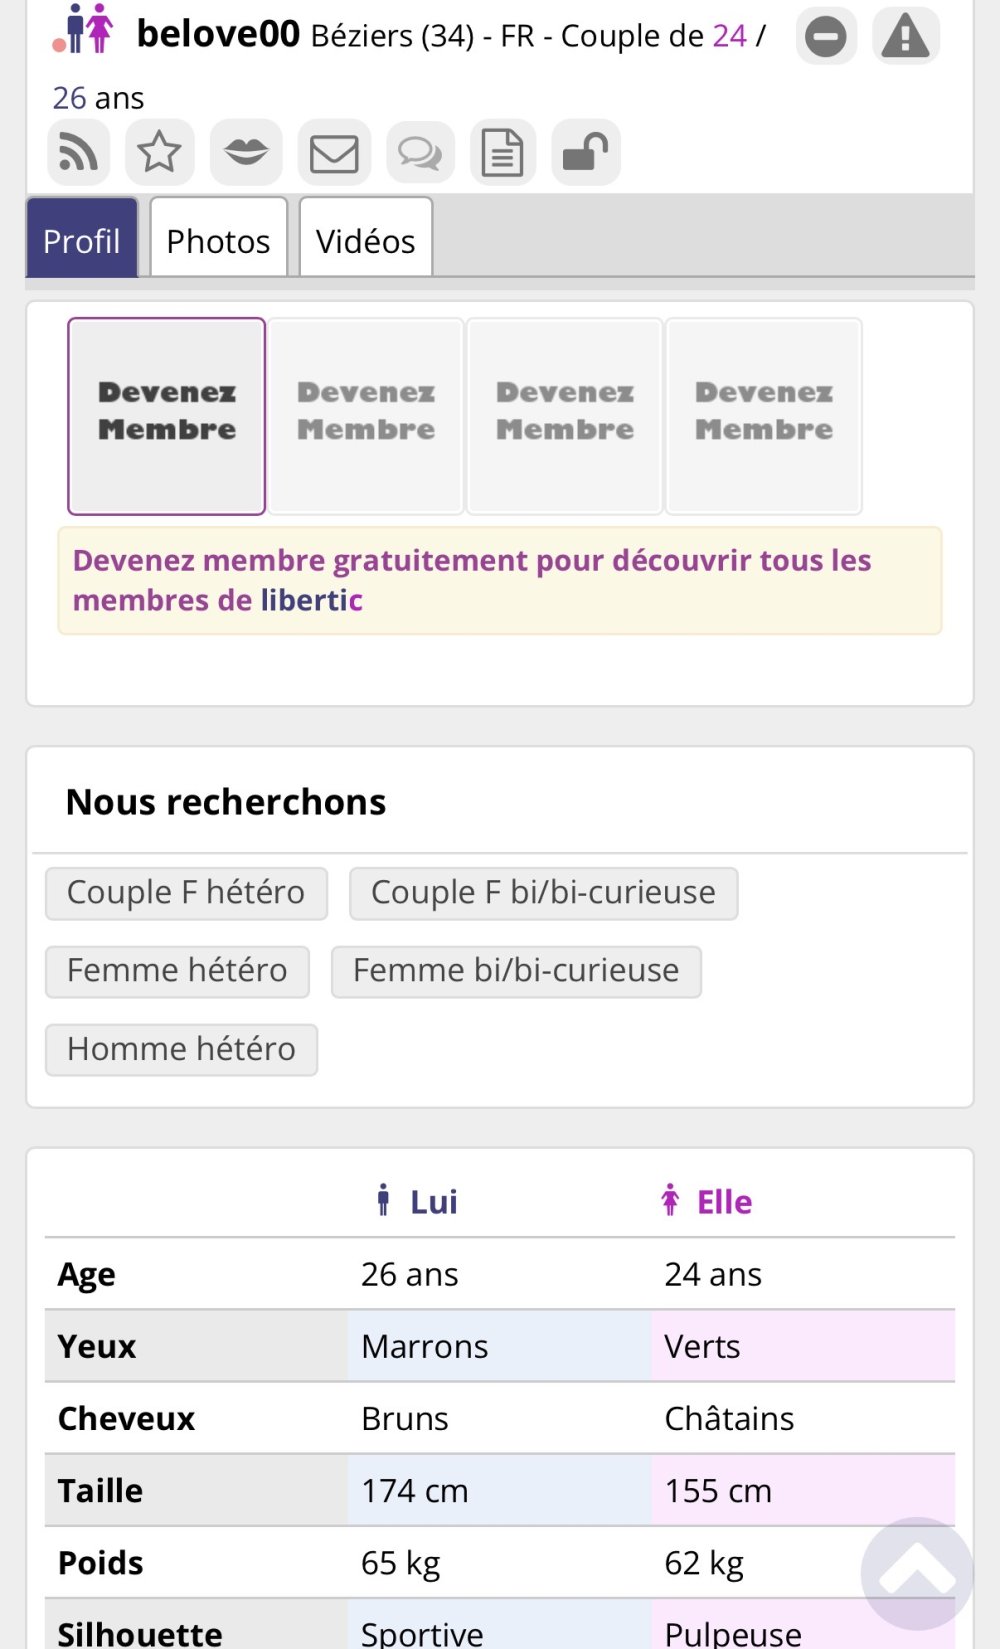Open the Photos tab

click(218, 240)
